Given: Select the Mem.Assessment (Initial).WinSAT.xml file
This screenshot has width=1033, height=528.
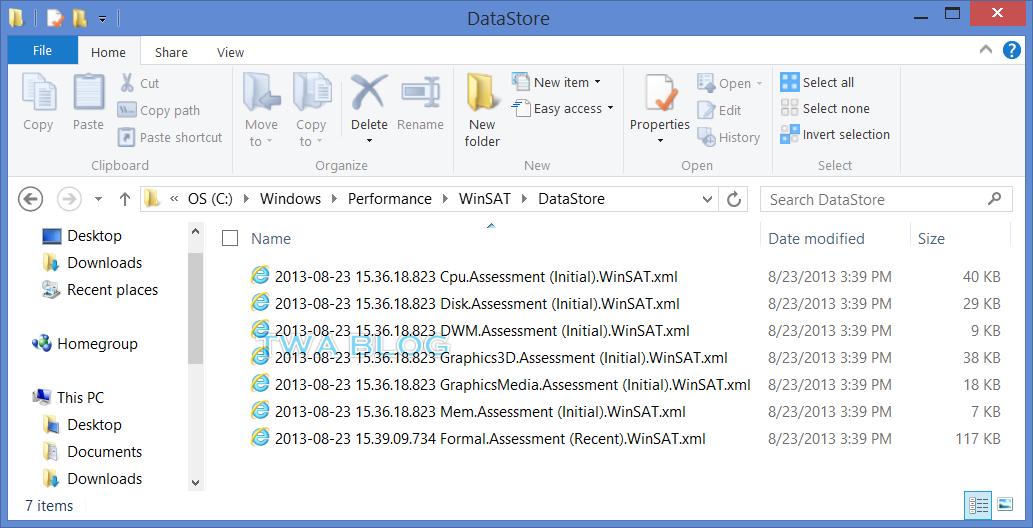Looking at the screenshot, I should [x=468, y=411].
